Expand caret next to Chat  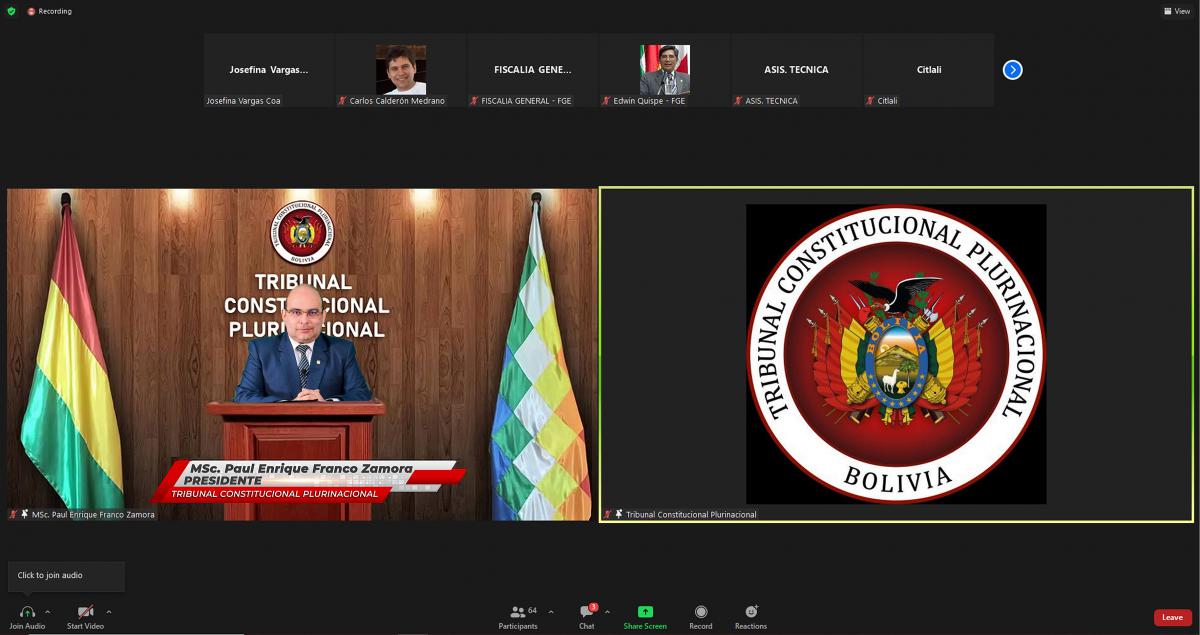[607, 611]
